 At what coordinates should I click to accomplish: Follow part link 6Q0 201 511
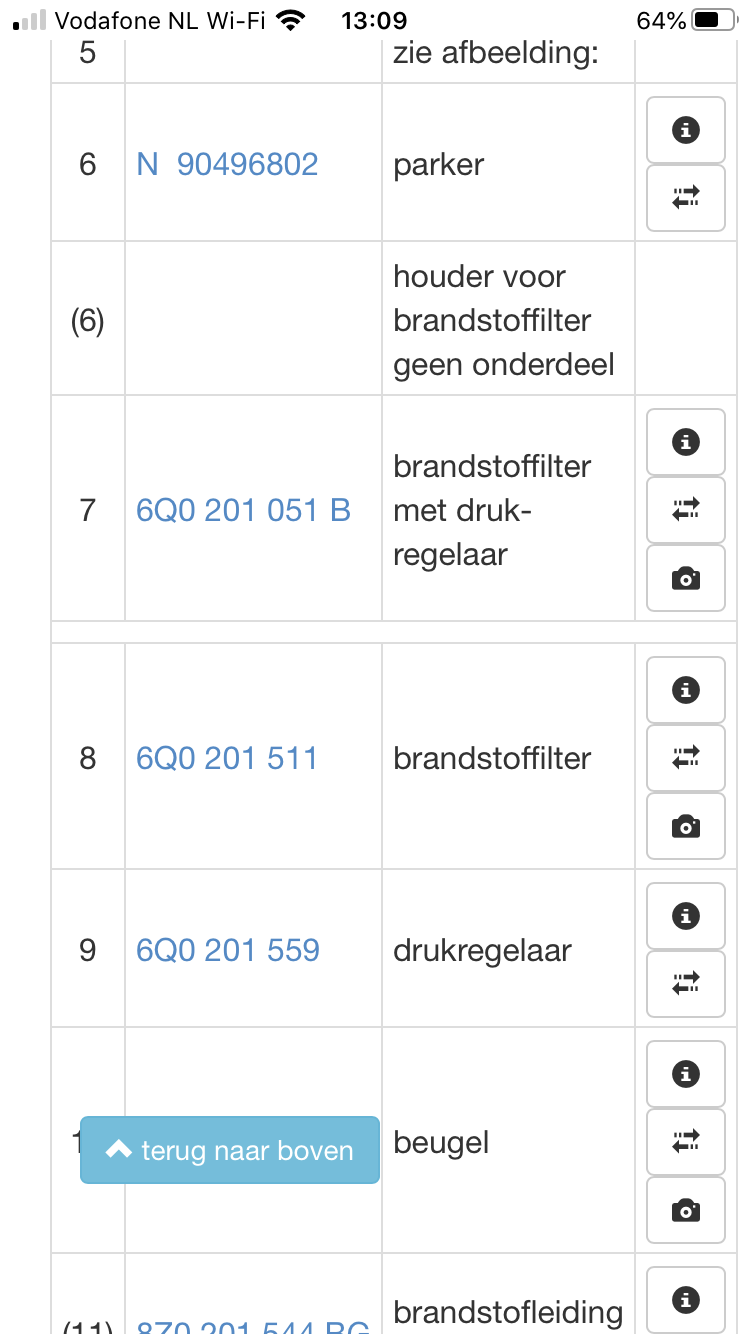pyautogui.click(x=227, y=758)
